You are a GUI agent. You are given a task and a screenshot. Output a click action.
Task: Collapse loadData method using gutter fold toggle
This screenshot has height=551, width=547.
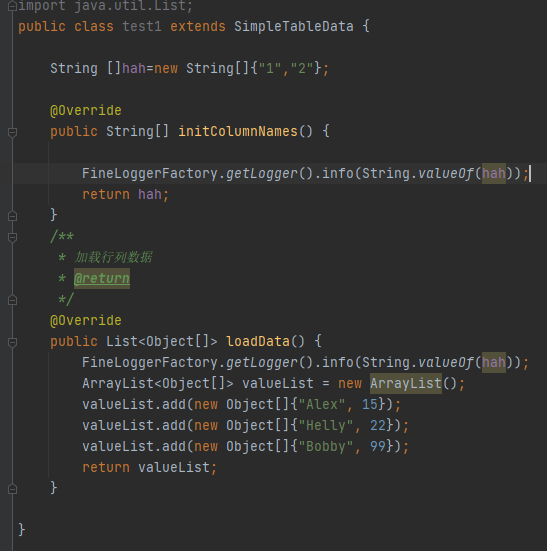(x=12, y=342)
